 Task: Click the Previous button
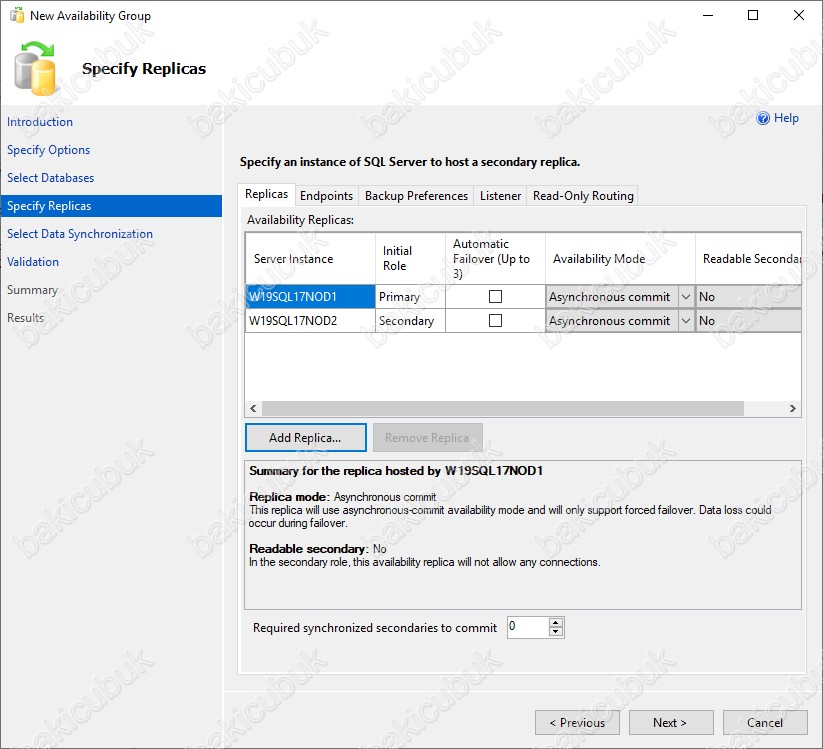(x=577, y=723)
